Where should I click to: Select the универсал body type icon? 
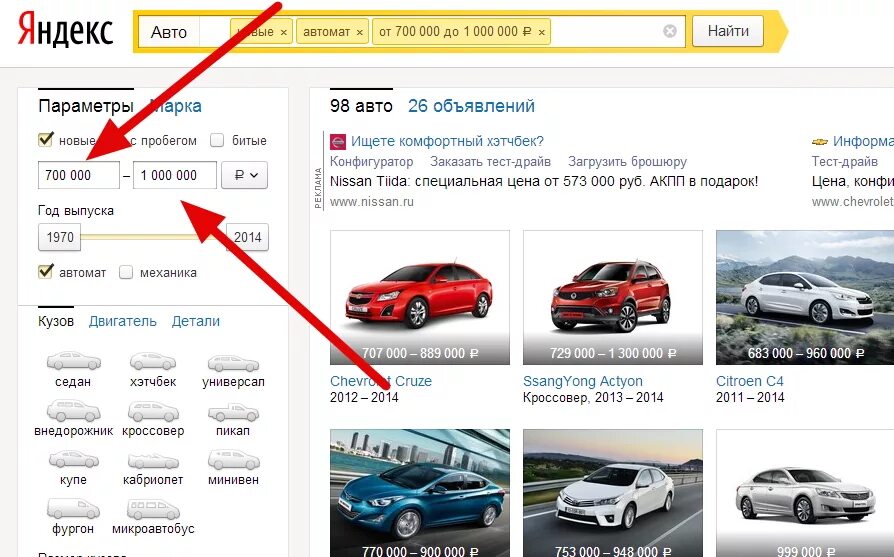233,363
